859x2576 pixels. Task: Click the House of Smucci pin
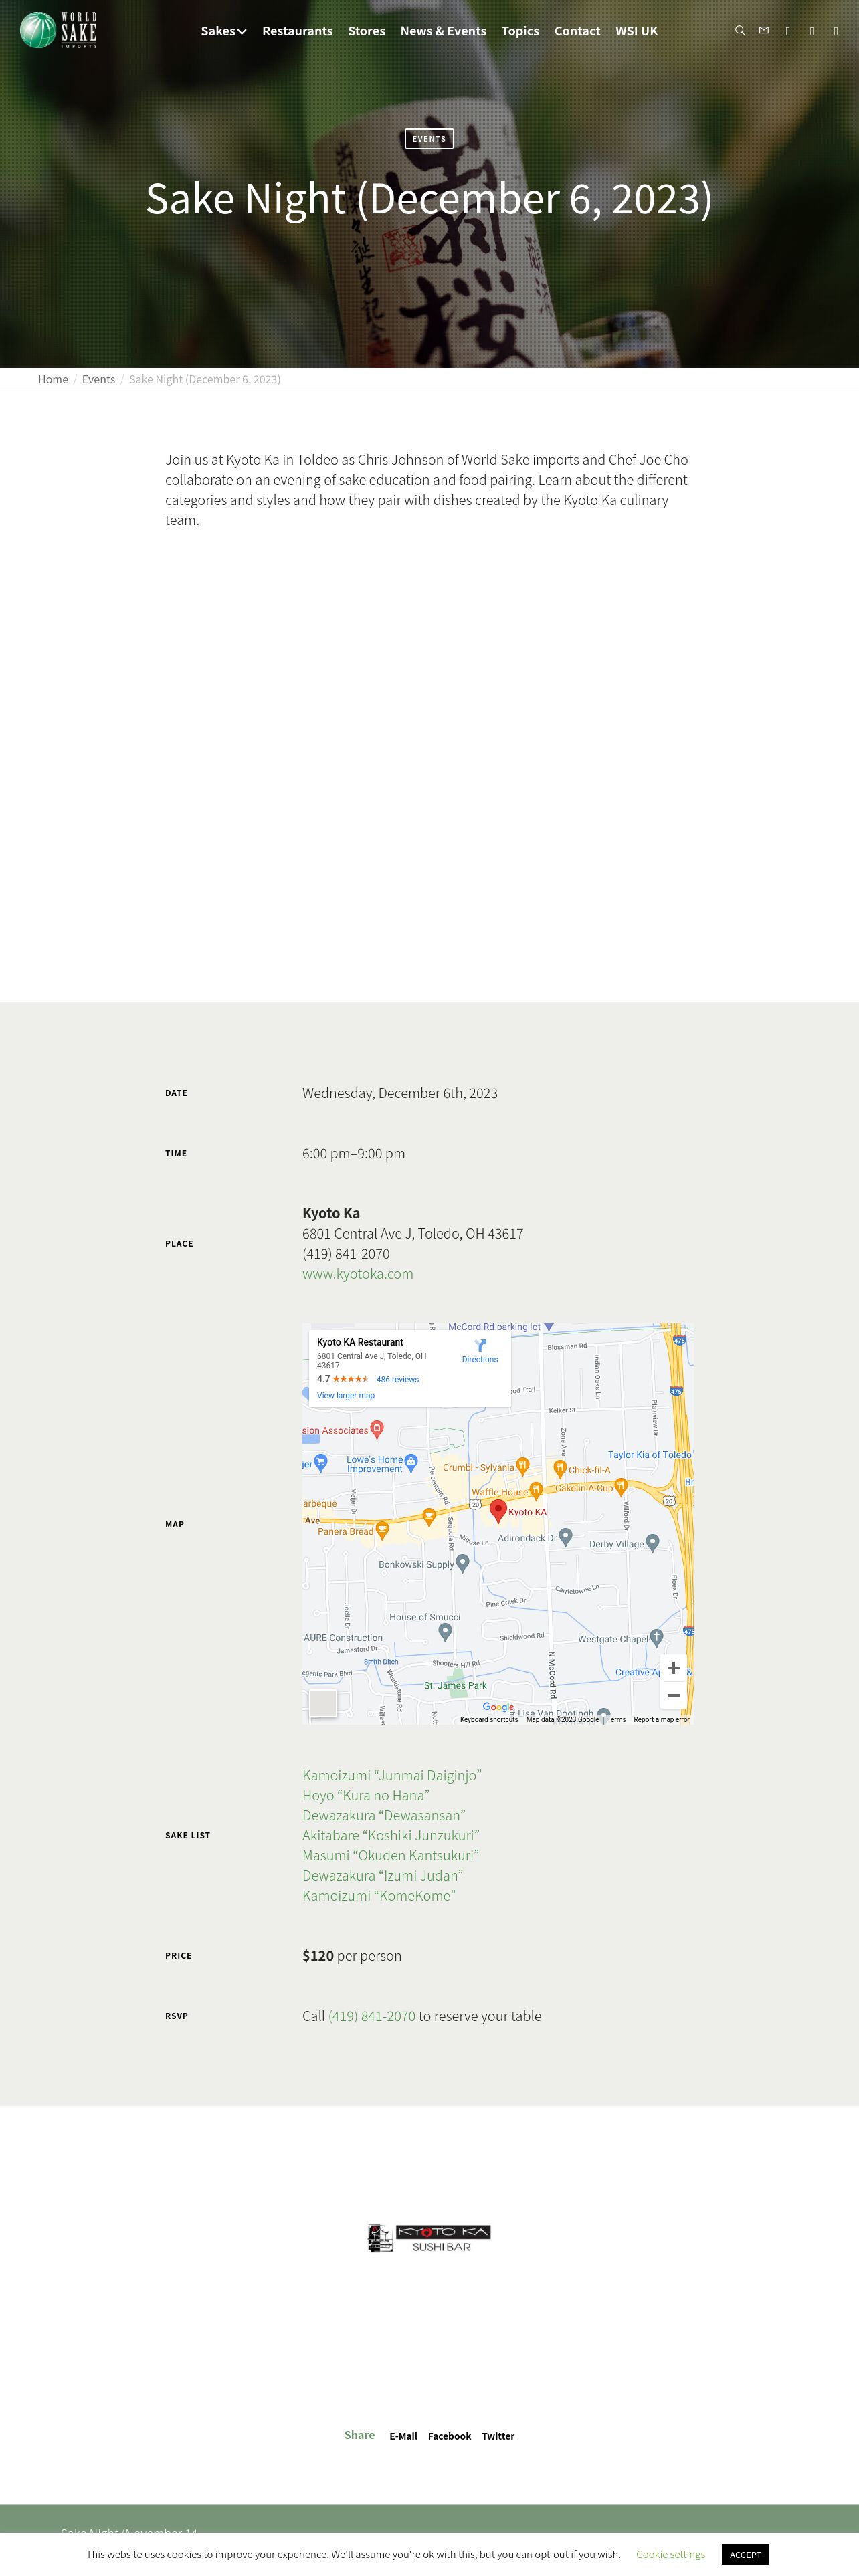[445, 1631]
